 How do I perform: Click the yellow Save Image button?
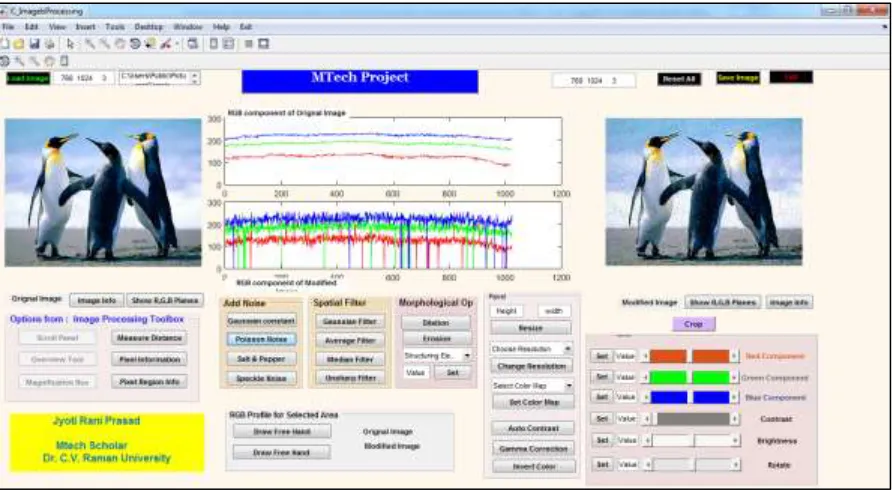click(738, 78)
